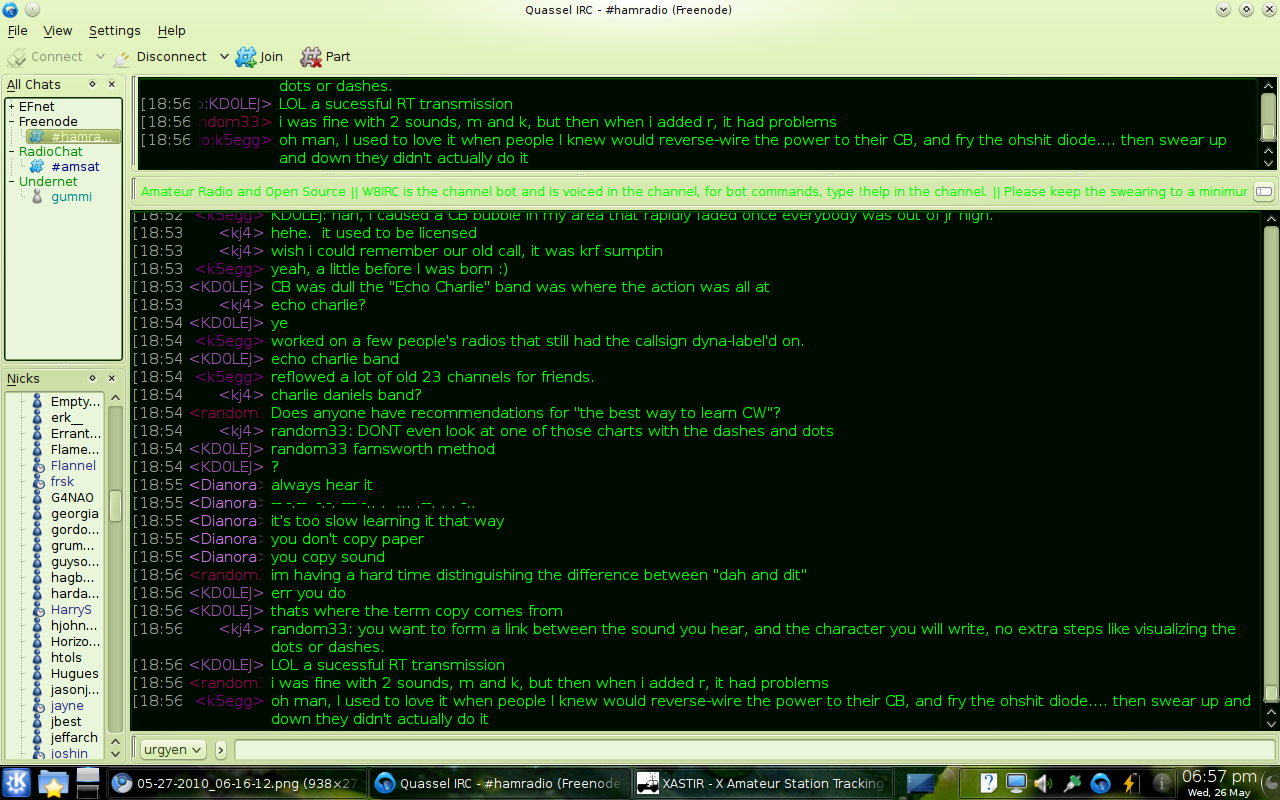This screenshot has width=1280, height=800.
Task: Click the Quassel window menu icon in title bar
Action: 11,10
